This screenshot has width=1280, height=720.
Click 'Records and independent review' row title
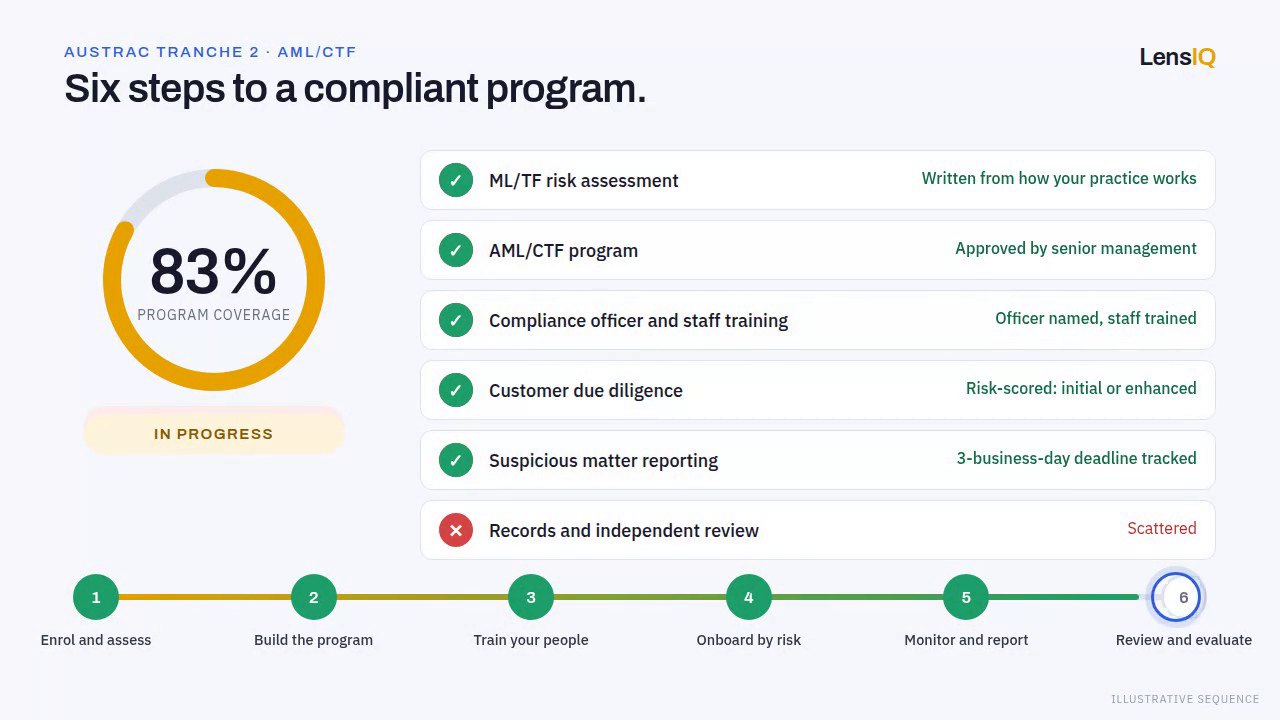pyautogui.click(x=624, y=531)
